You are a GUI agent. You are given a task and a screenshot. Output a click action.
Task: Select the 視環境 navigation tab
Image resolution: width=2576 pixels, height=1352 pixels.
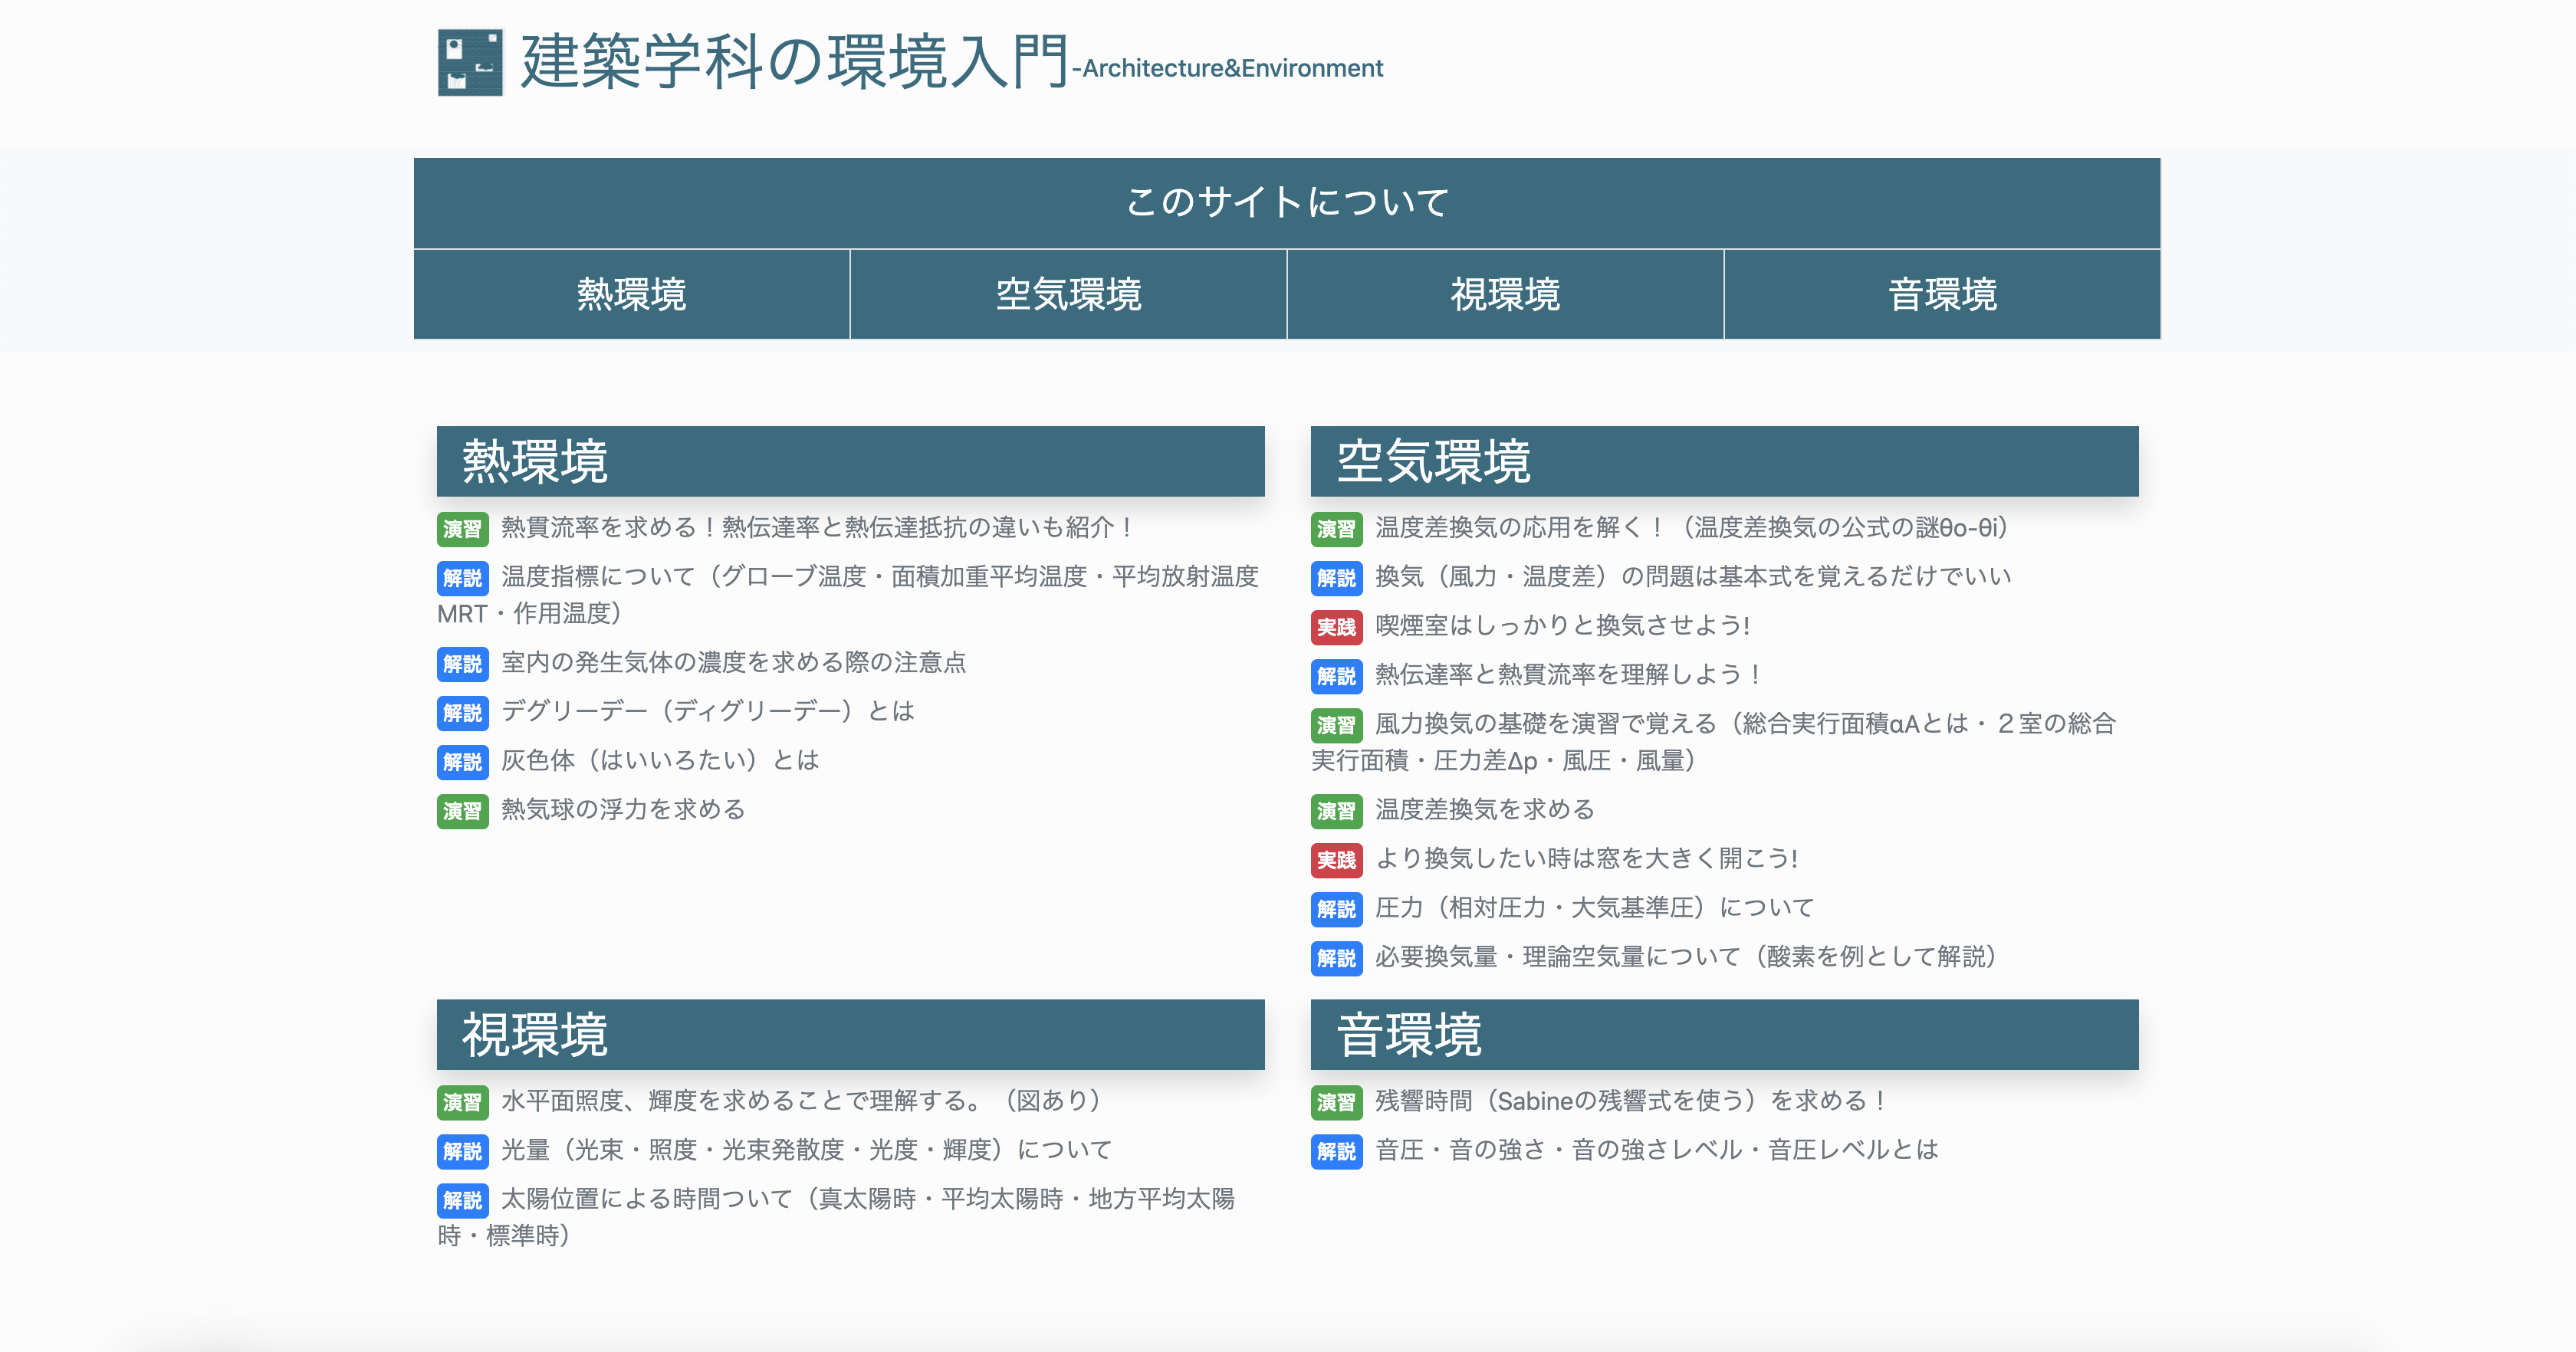click(1504, 295)
